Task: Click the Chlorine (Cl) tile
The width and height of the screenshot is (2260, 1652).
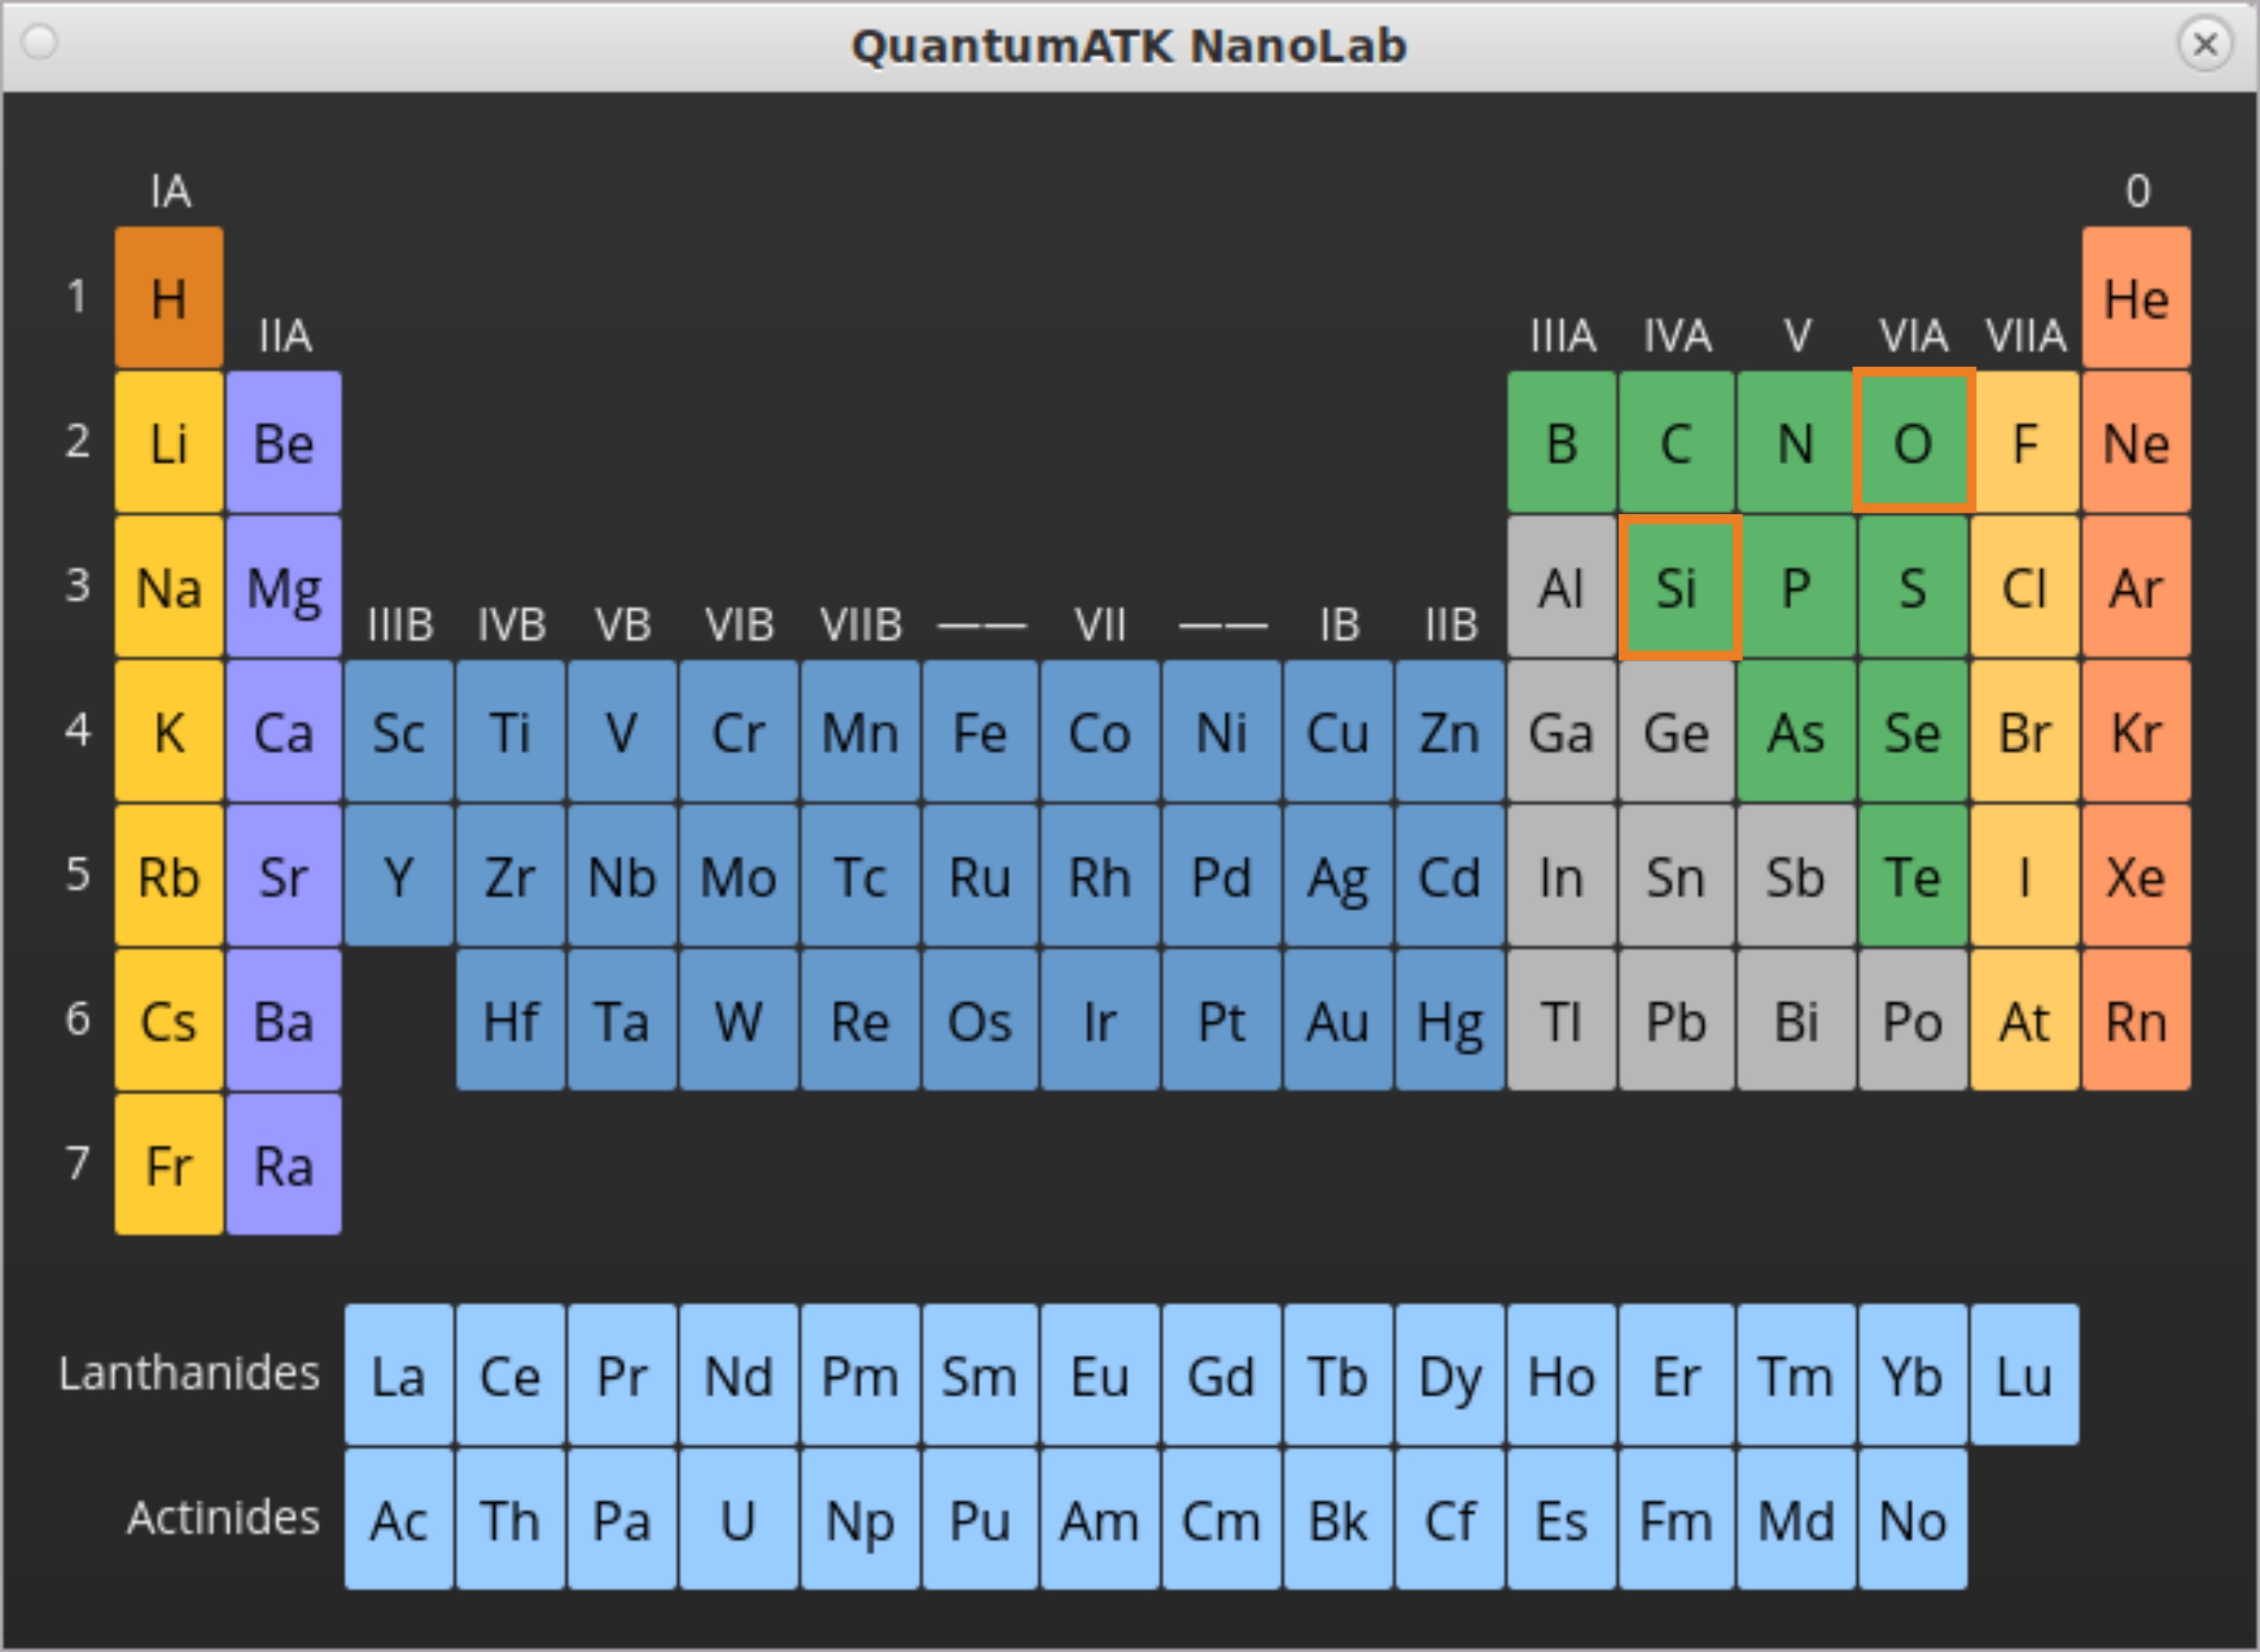Action: pos(2025,587)
